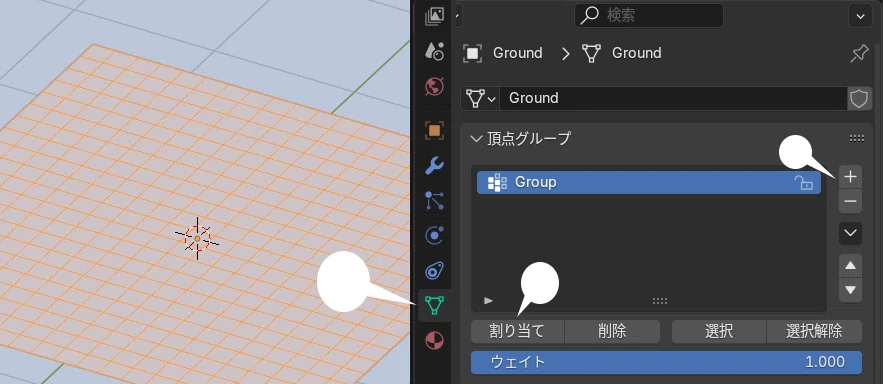Click the 3D cursor in viewport
The width and height of the screenshot is (883, 384).
coord(197,239)
